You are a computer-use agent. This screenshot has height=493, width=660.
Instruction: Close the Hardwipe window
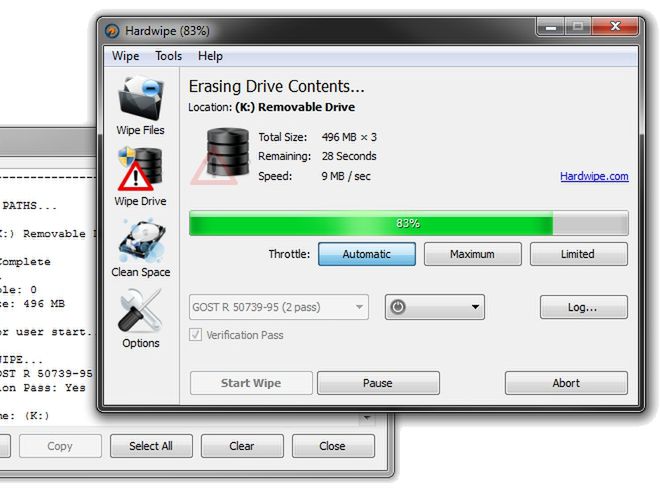(x=615, y=27)
